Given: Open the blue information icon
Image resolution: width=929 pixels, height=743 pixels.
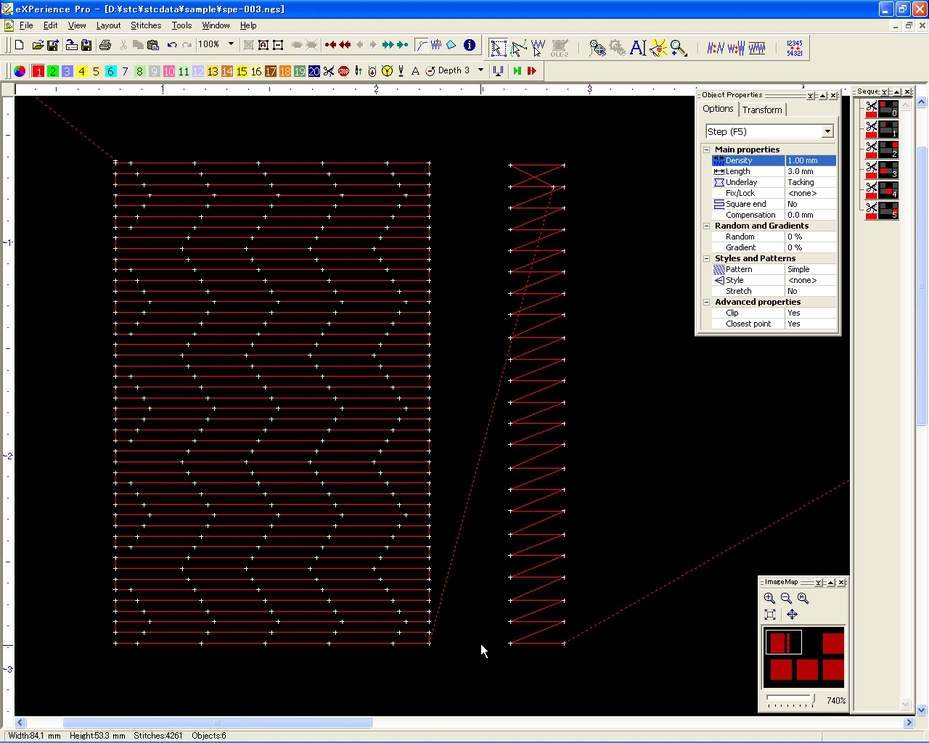Looking at the screenshot, I should point(469,45).
